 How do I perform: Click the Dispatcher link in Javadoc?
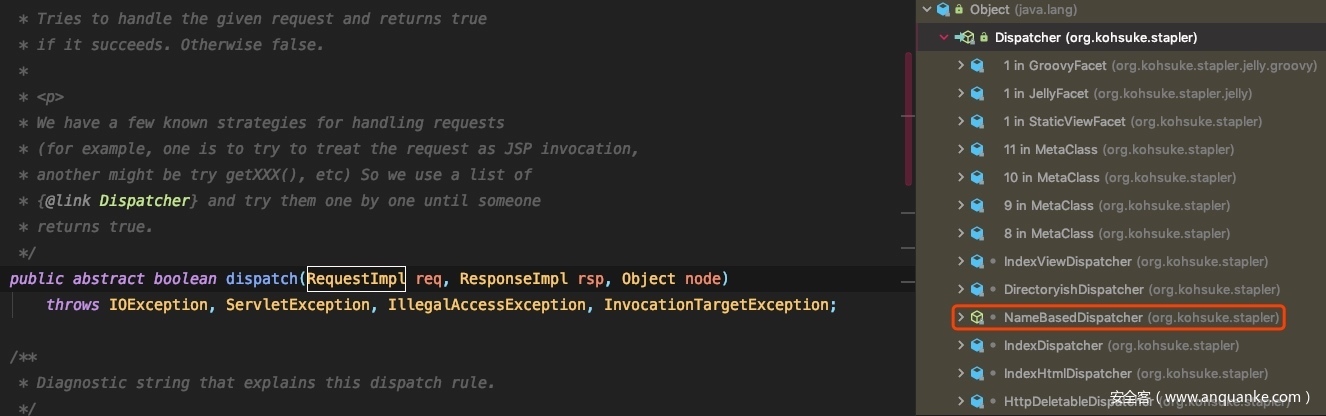tap(144, 200)
